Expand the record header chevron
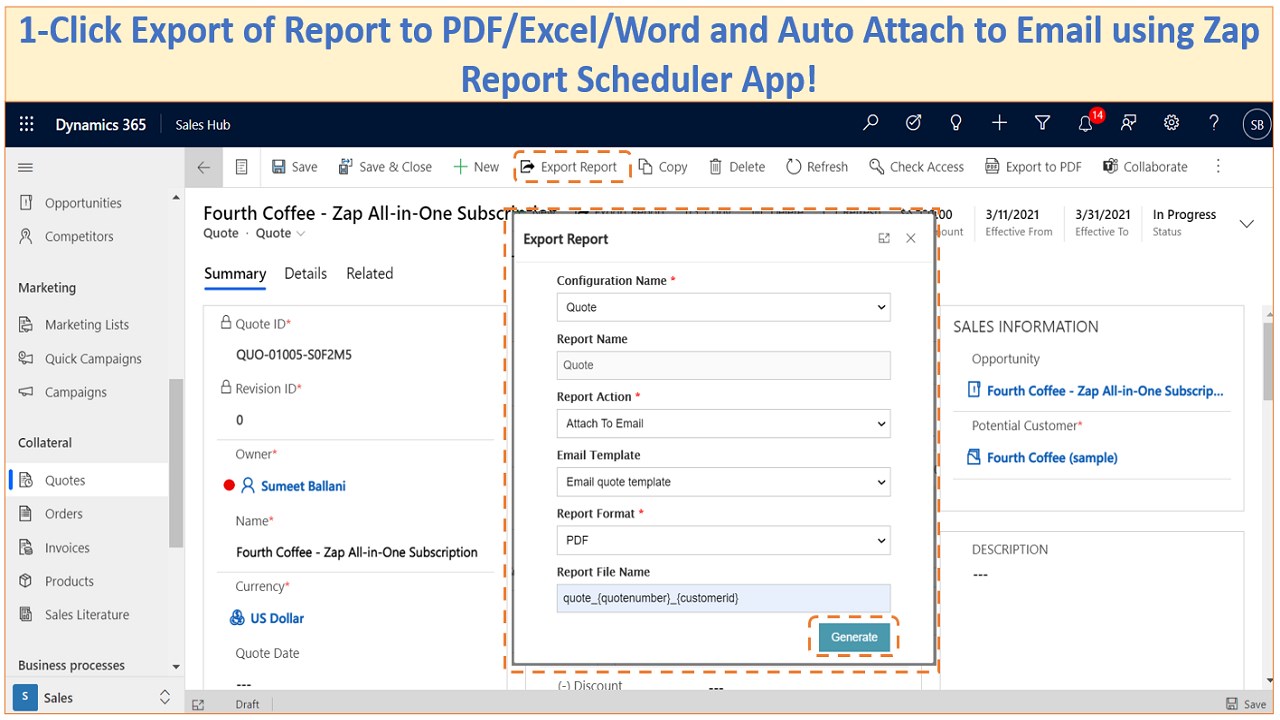Viewport: 1280px width, 720px height. (x=1246, y=223)
